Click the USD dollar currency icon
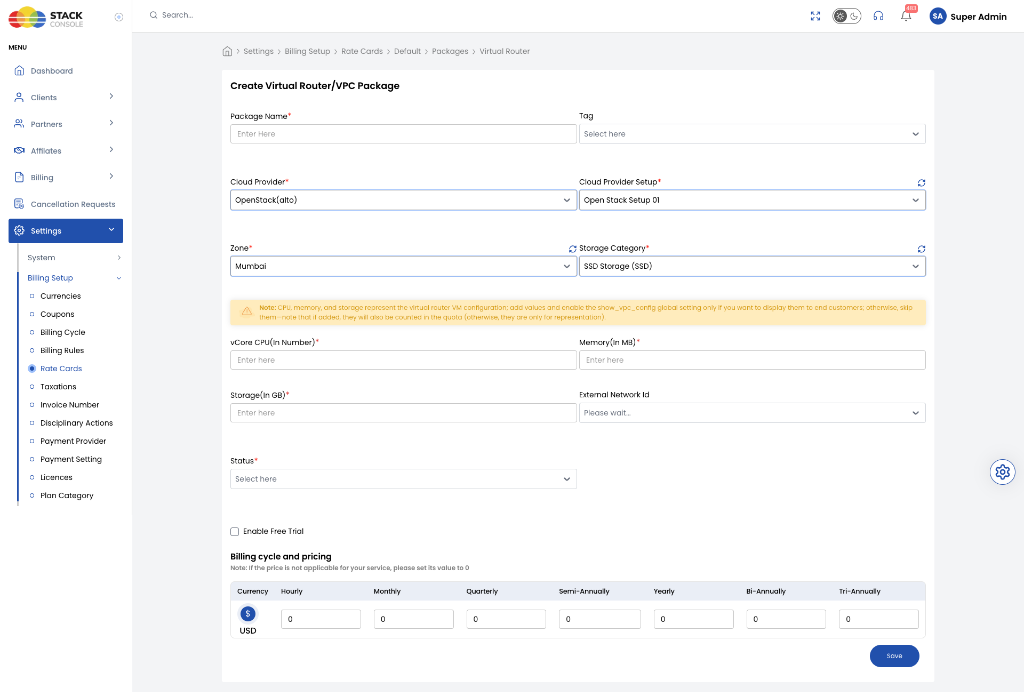Screen dimensions: 1024x692 248,614
